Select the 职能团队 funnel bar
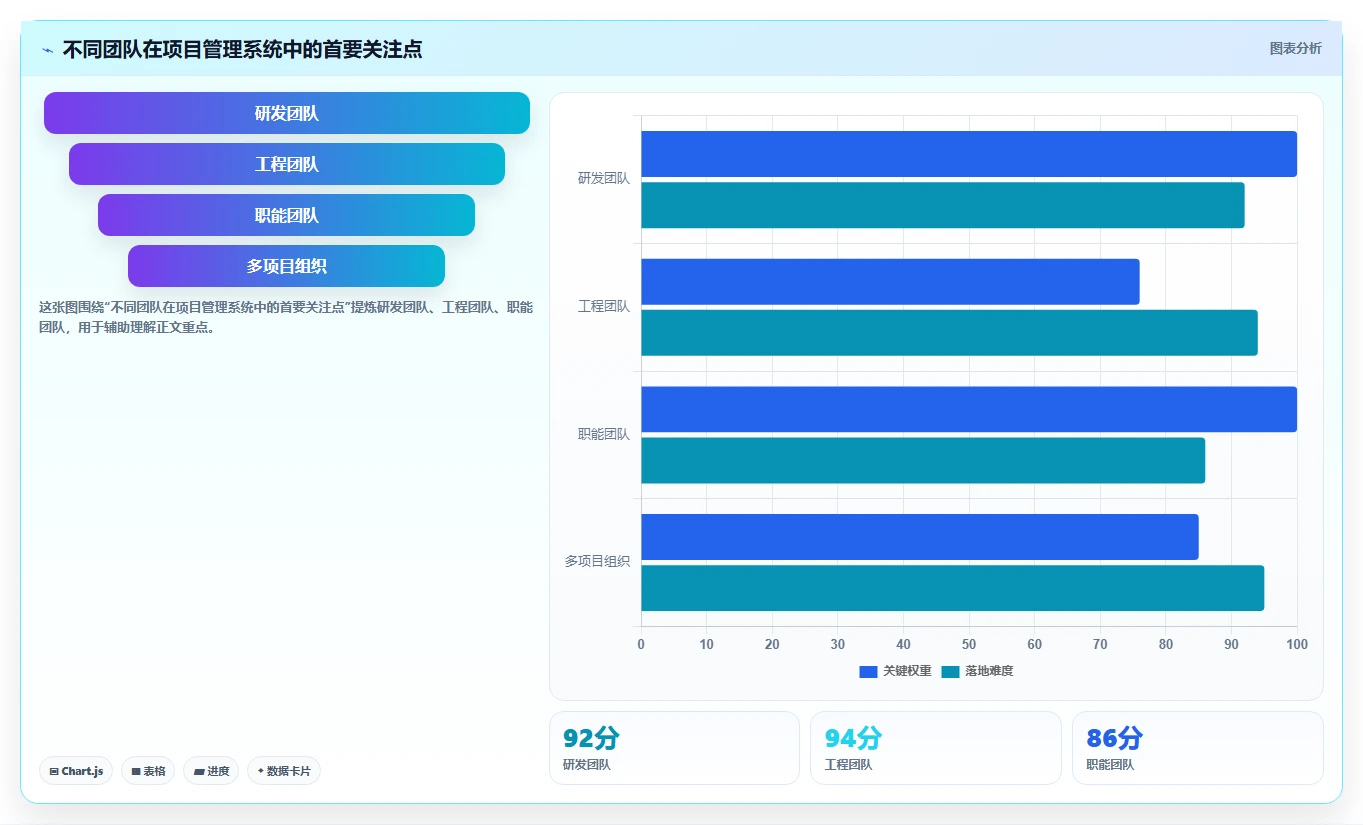This screenshot has width=1363, height=825. click(286, 215)
